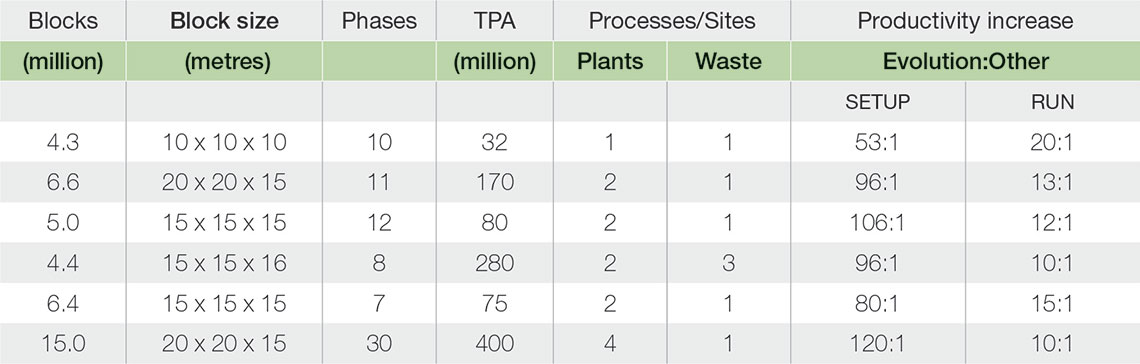Click the block size 15 x 15 x 16
This screenshot has width=1140, height=364.
(x=224, y=262)
